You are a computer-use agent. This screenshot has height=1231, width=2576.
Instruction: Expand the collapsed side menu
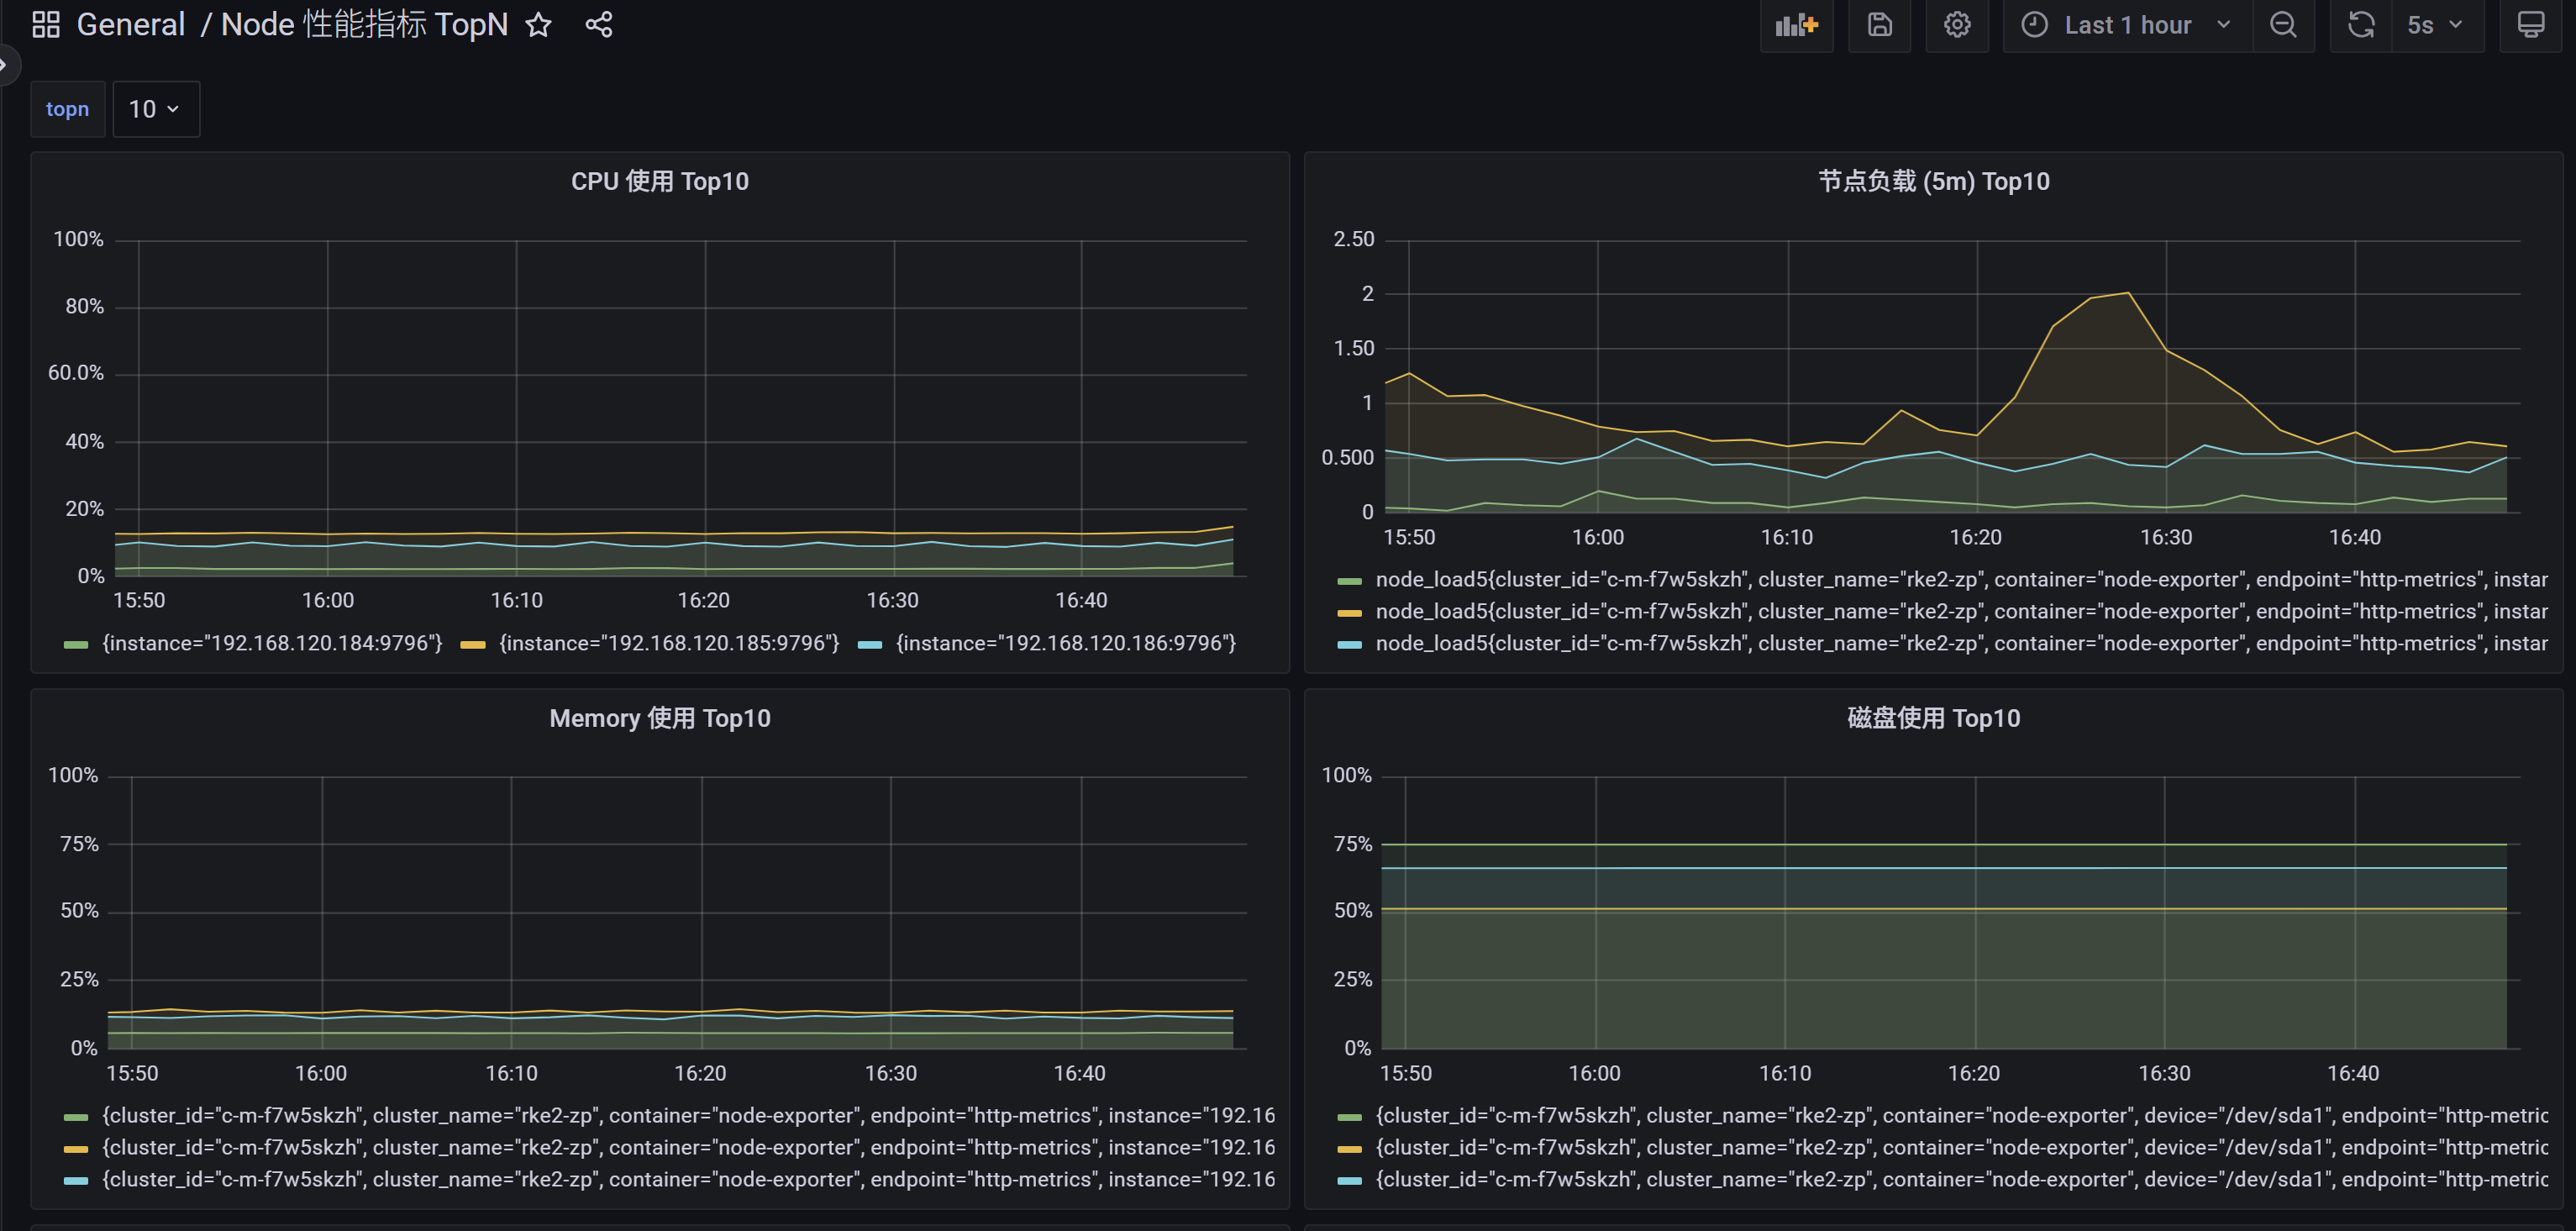6,66
